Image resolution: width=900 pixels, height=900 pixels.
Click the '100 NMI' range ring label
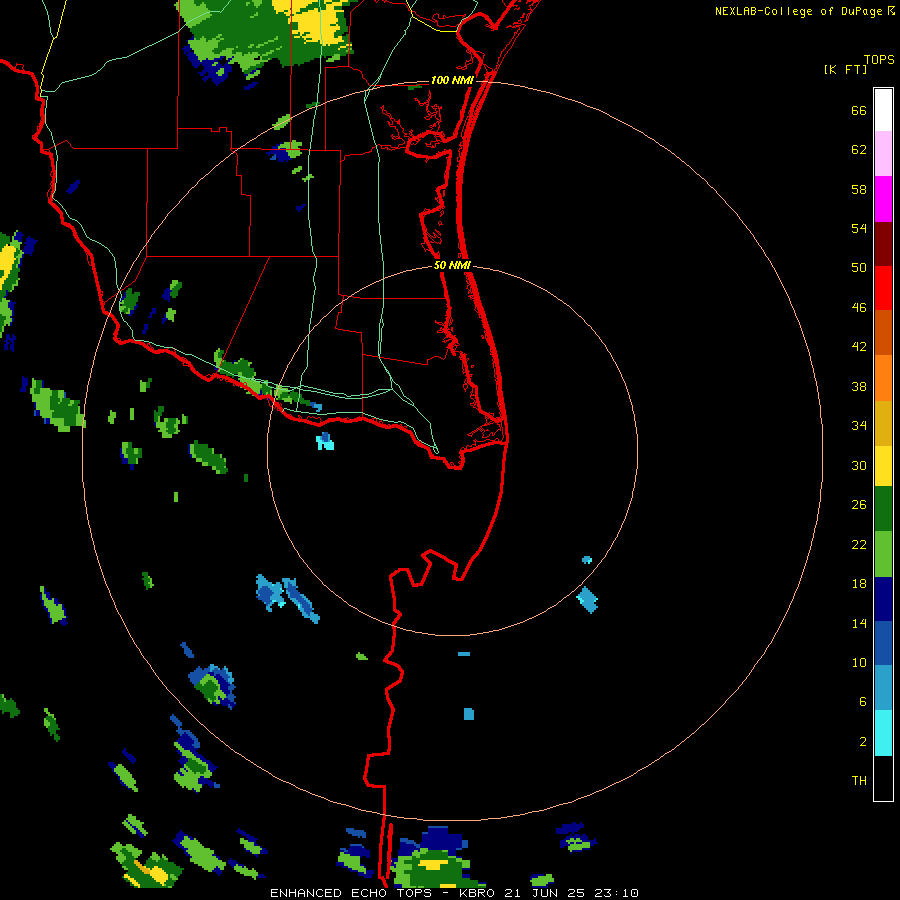point(452,80)
